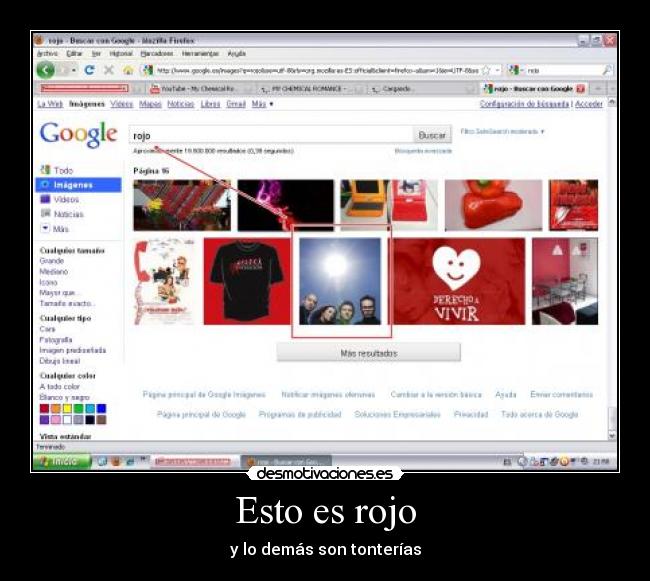Filter by Grande size
The height and width of the screenshot is (581, 650).
51,261
